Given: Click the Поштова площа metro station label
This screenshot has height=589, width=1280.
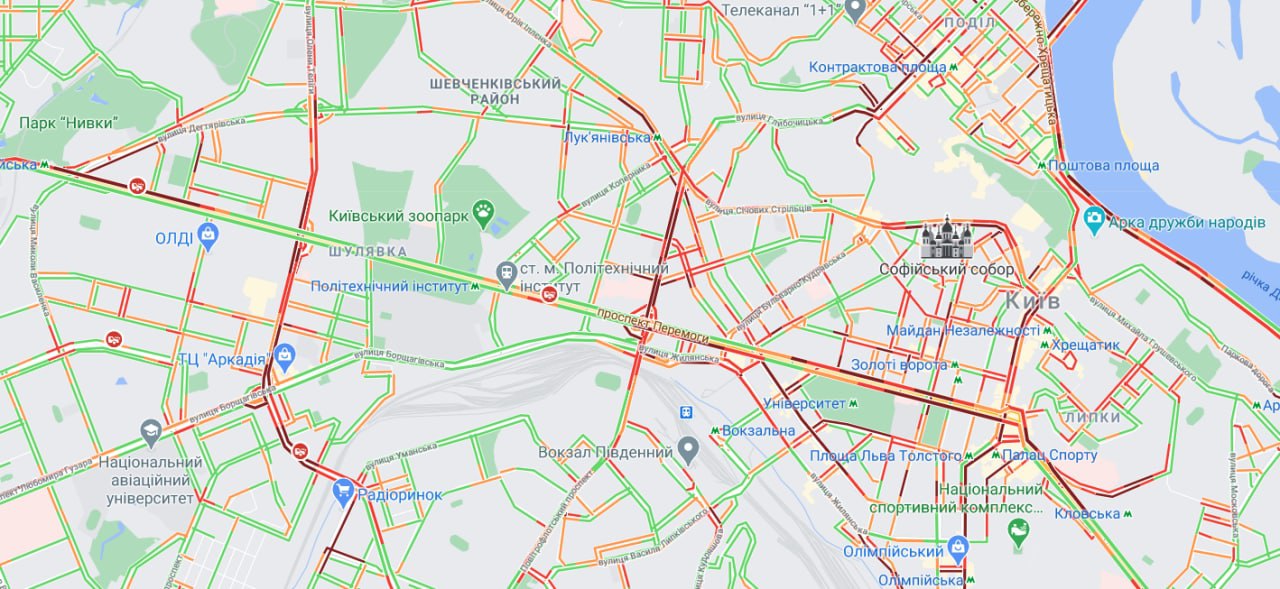Looking at the screenshot, I should (x=1104, y=165).
